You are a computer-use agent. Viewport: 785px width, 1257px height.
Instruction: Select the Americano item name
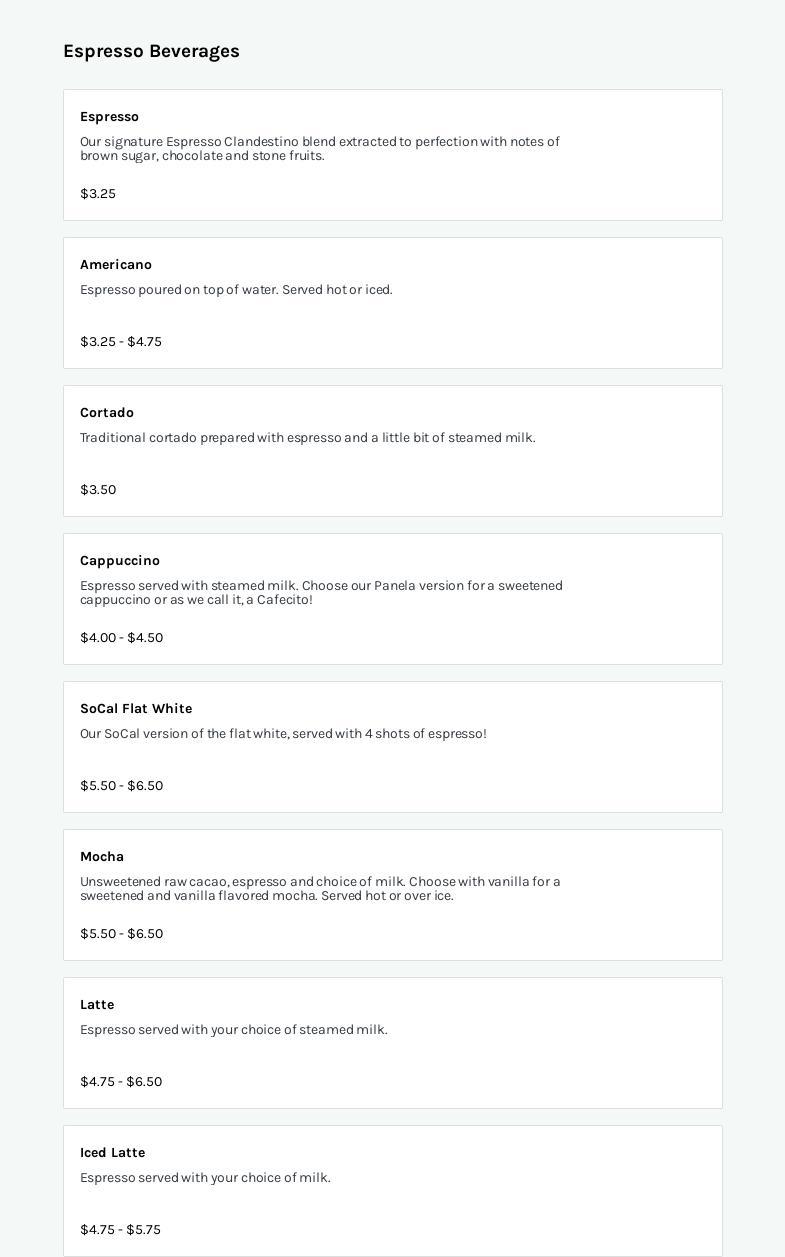116,265
